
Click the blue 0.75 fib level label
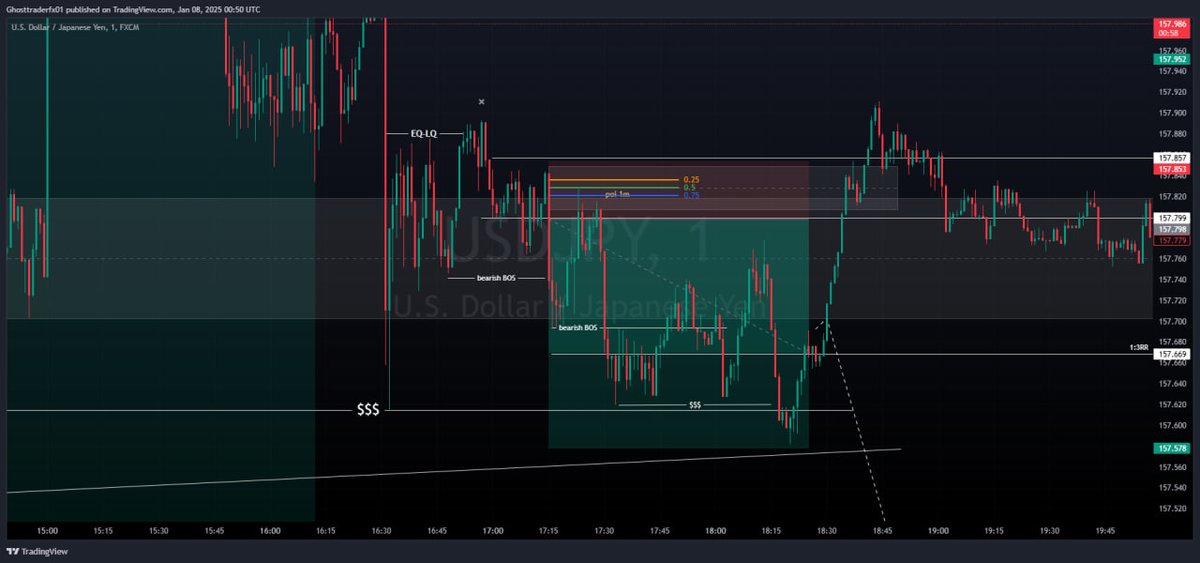point(691,195)
